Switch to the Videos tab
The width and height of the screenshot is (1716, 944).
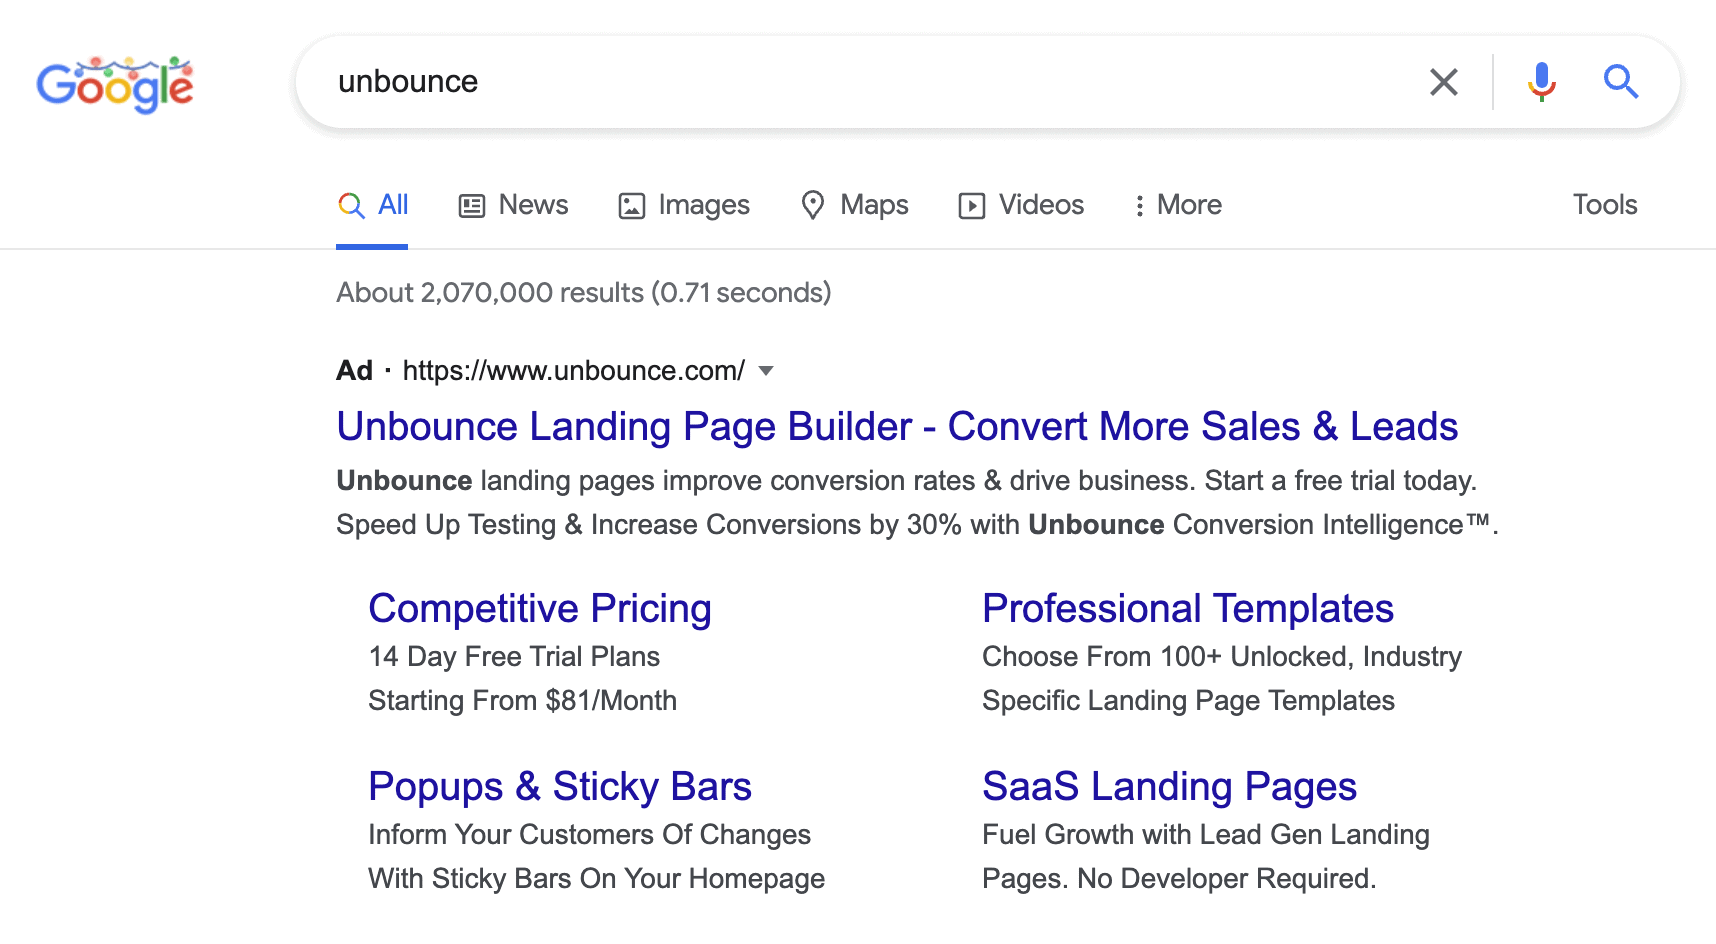[1021, 205]
